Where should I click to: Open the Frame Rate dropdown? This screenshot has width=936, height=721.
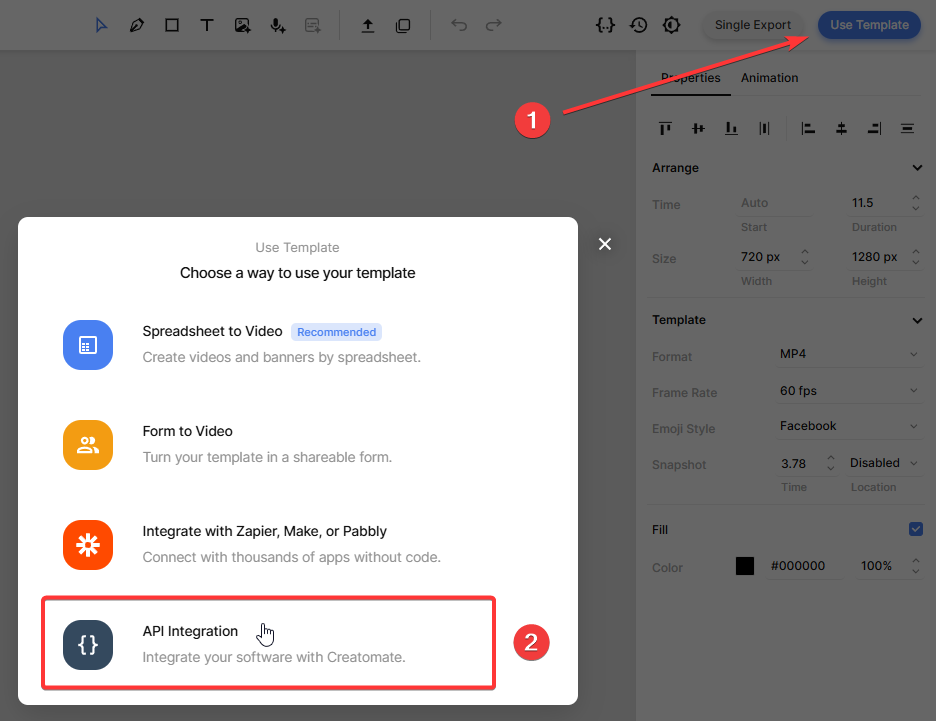(x=848, y=391)
